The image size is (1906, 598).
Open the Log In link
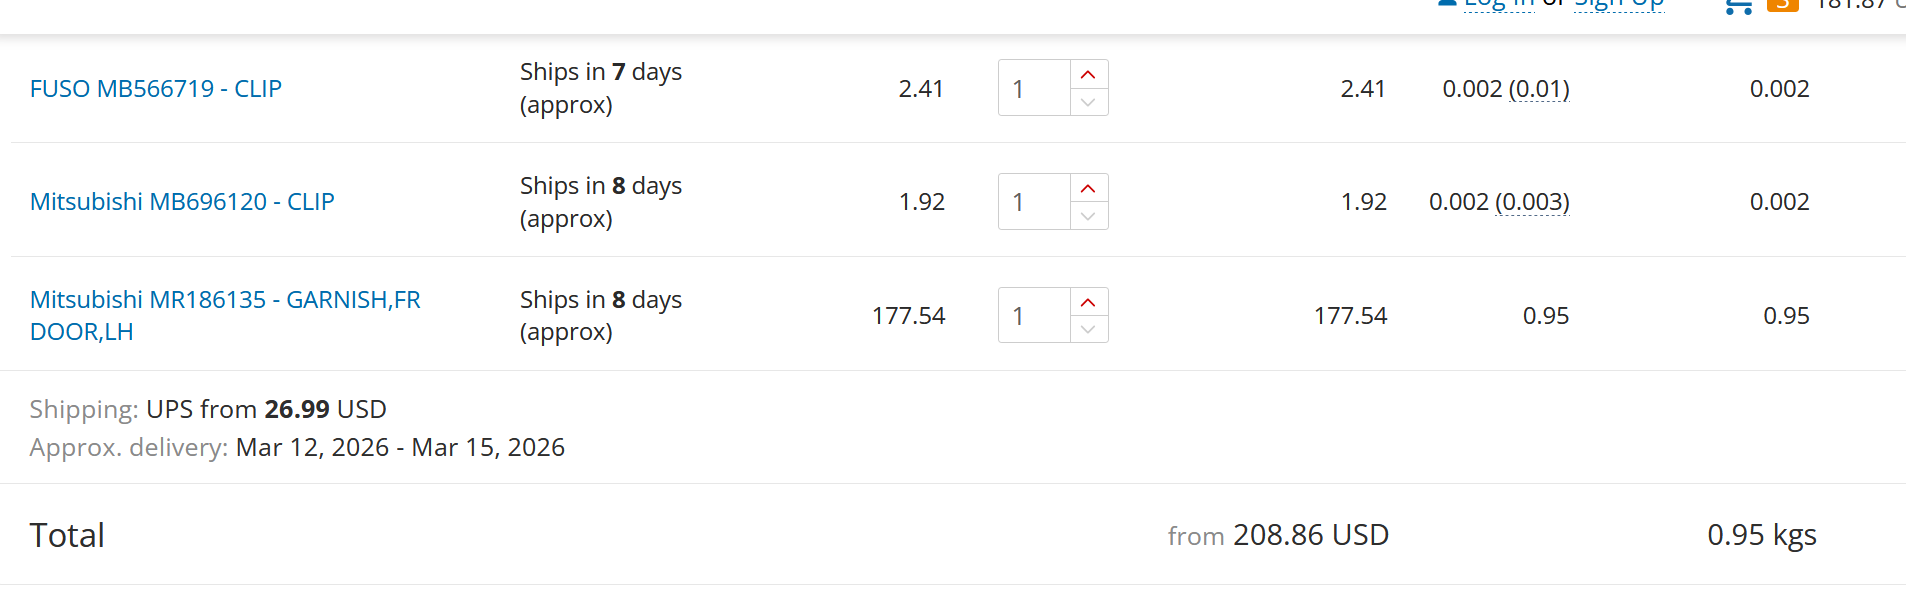pyautogui.click(x=1498, y=4)
